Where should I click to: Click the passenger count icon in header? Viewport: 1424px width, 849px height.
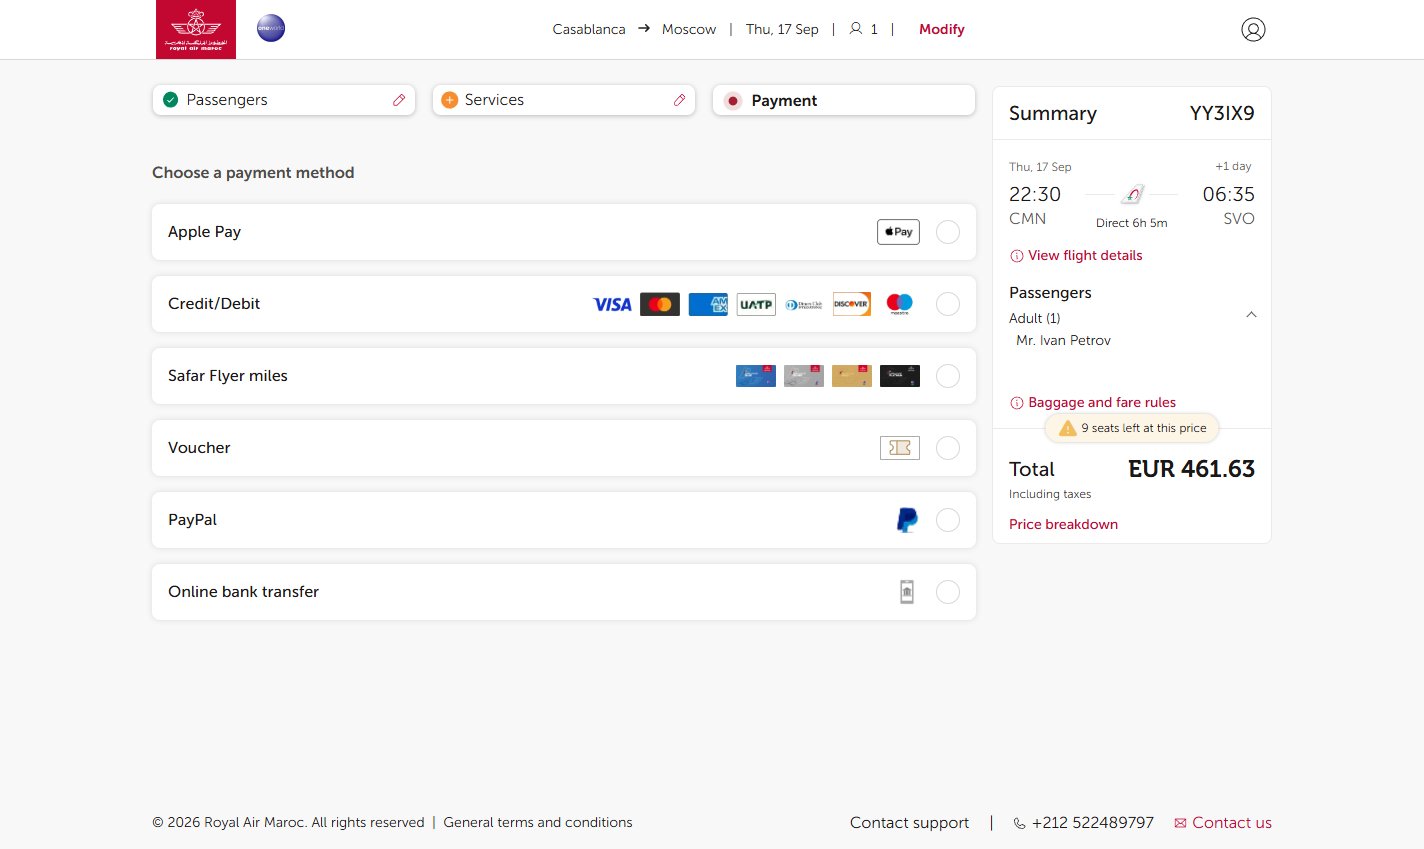856,29
